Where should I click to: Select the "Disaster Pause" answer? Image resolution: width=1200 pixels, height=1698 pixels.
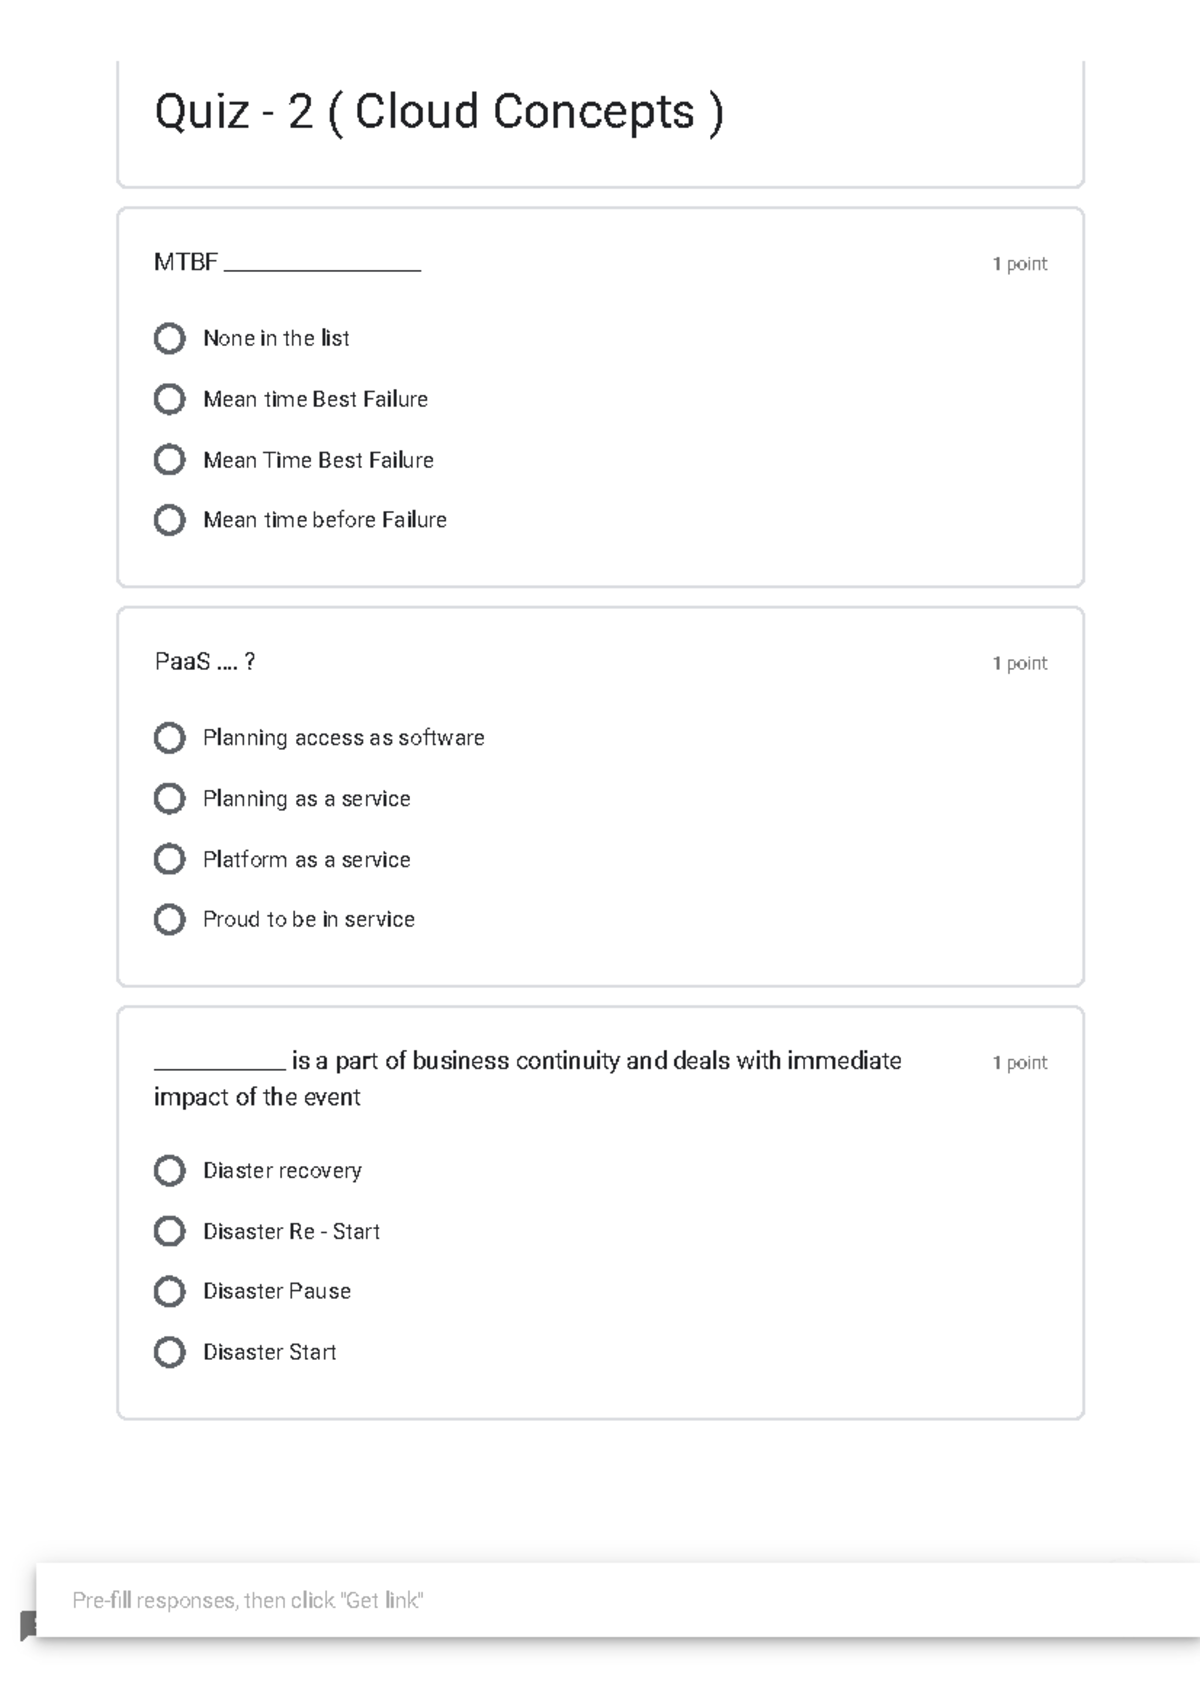click(171, 1292)
